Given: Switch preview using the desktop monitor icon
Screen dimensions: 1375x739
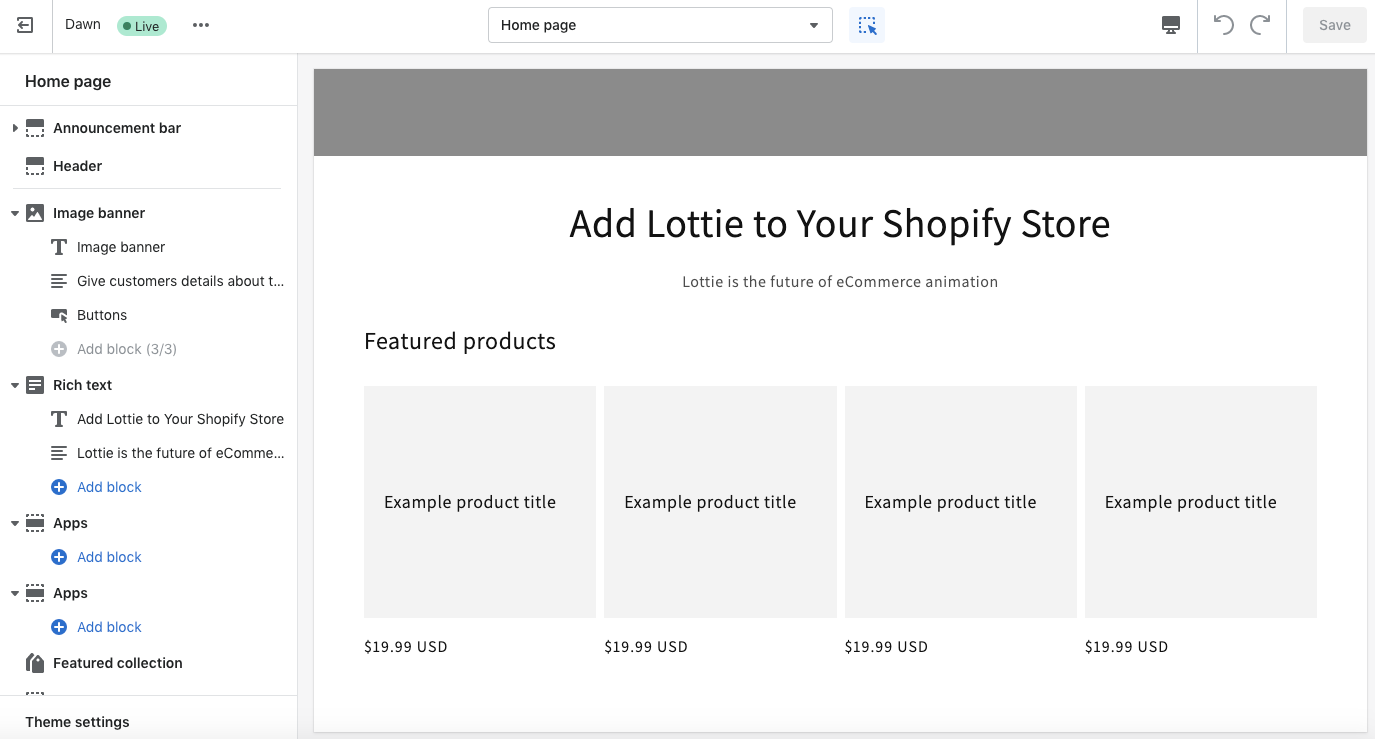Looking at the screenshot, I should pos(1171,26).
